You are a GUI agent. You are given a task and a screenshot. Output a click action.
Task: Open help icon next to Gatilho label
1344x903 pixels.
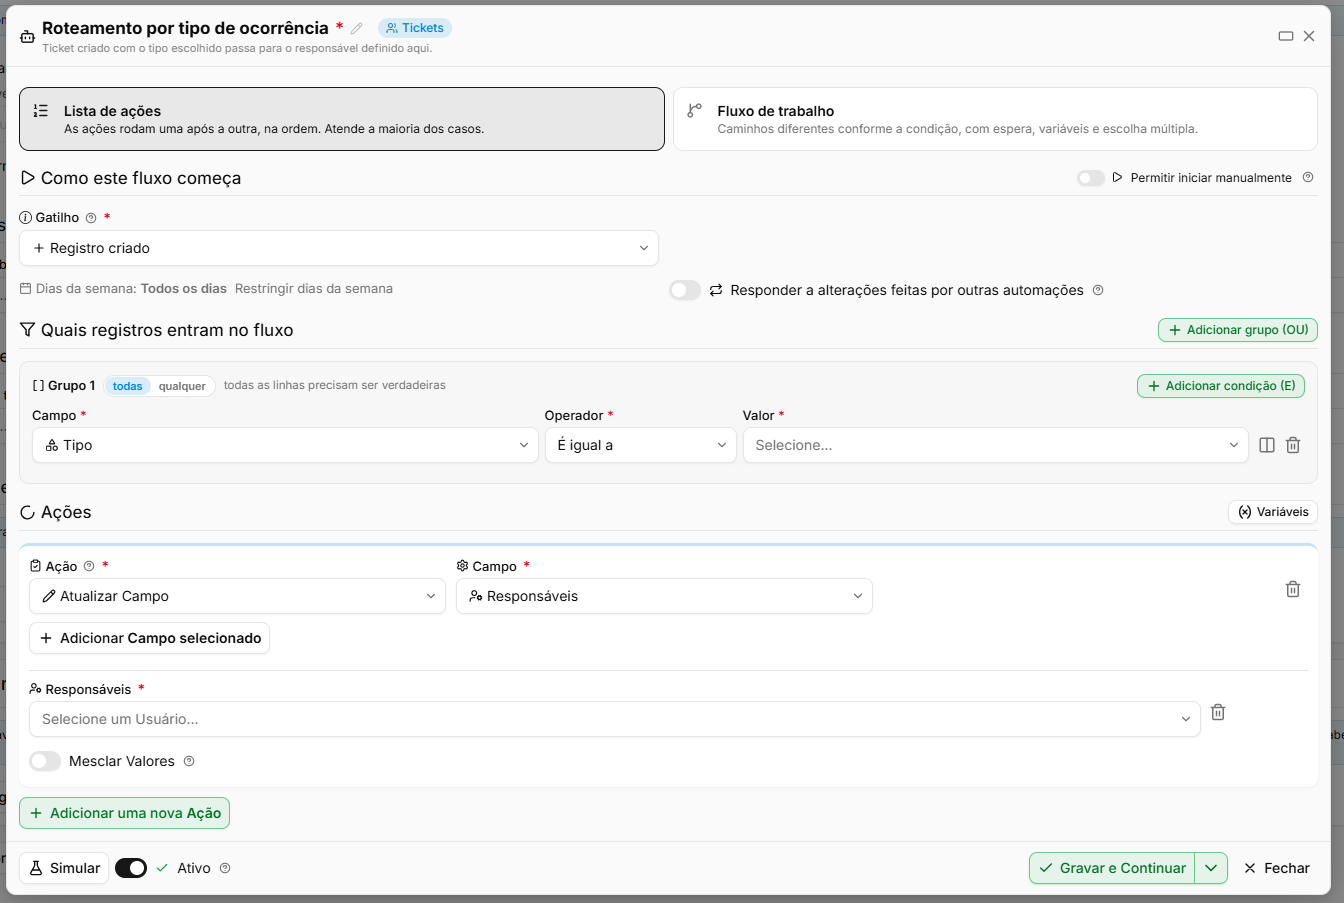(91, 218)
